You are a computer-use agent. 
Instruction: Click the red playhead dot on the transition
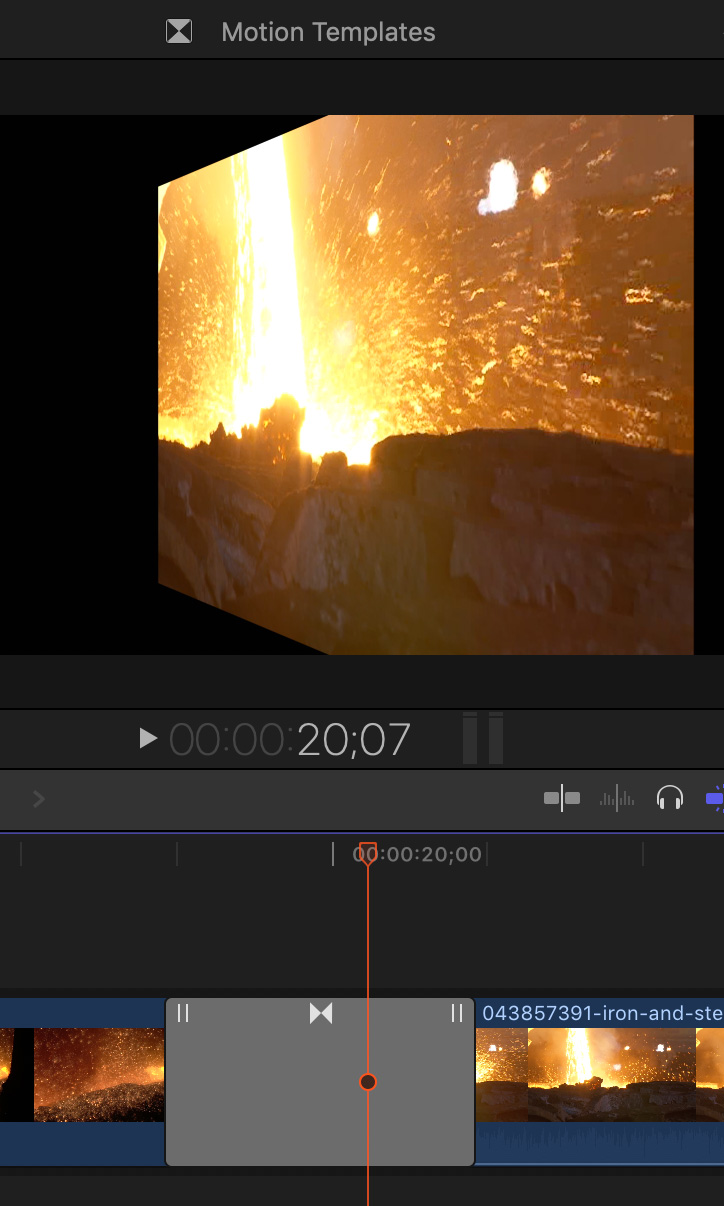pyautogui.click(x=368, y=1082)
